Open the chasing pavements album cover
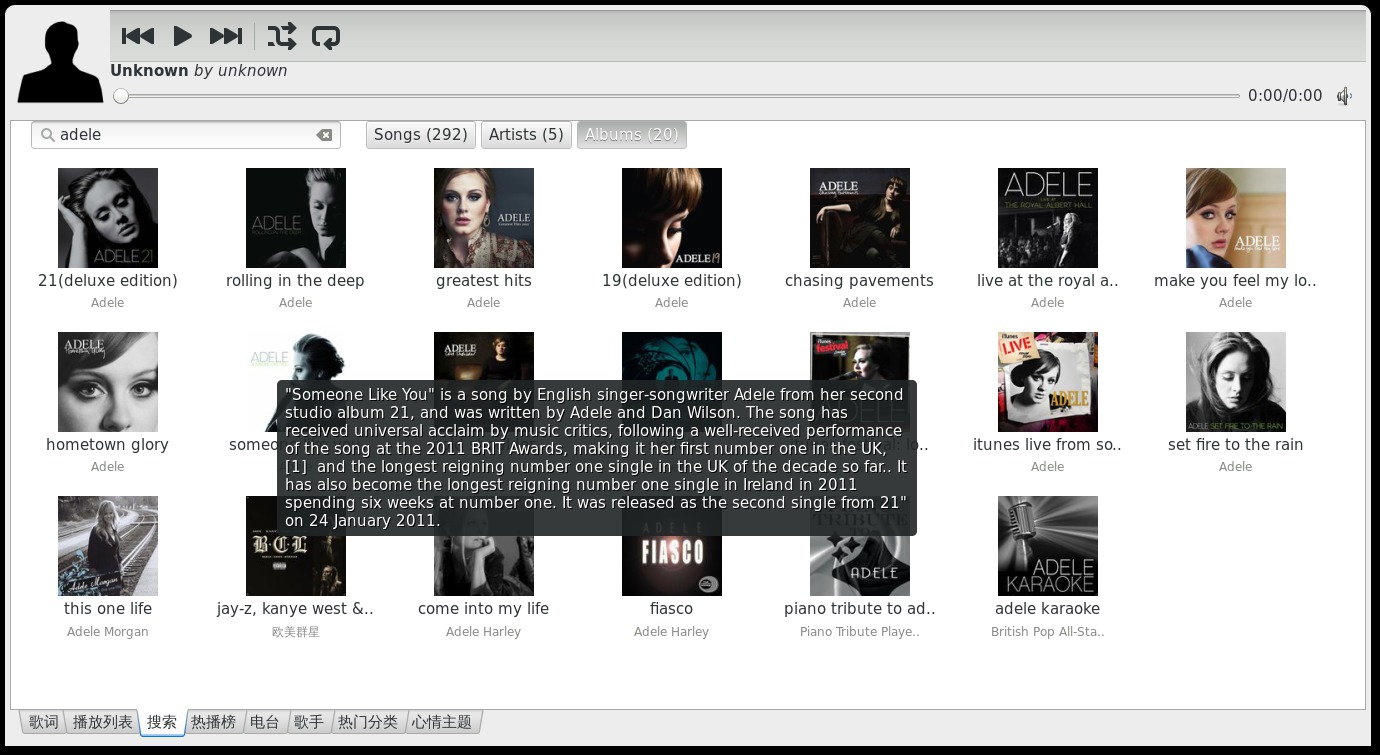 click(x=860, y=218)
